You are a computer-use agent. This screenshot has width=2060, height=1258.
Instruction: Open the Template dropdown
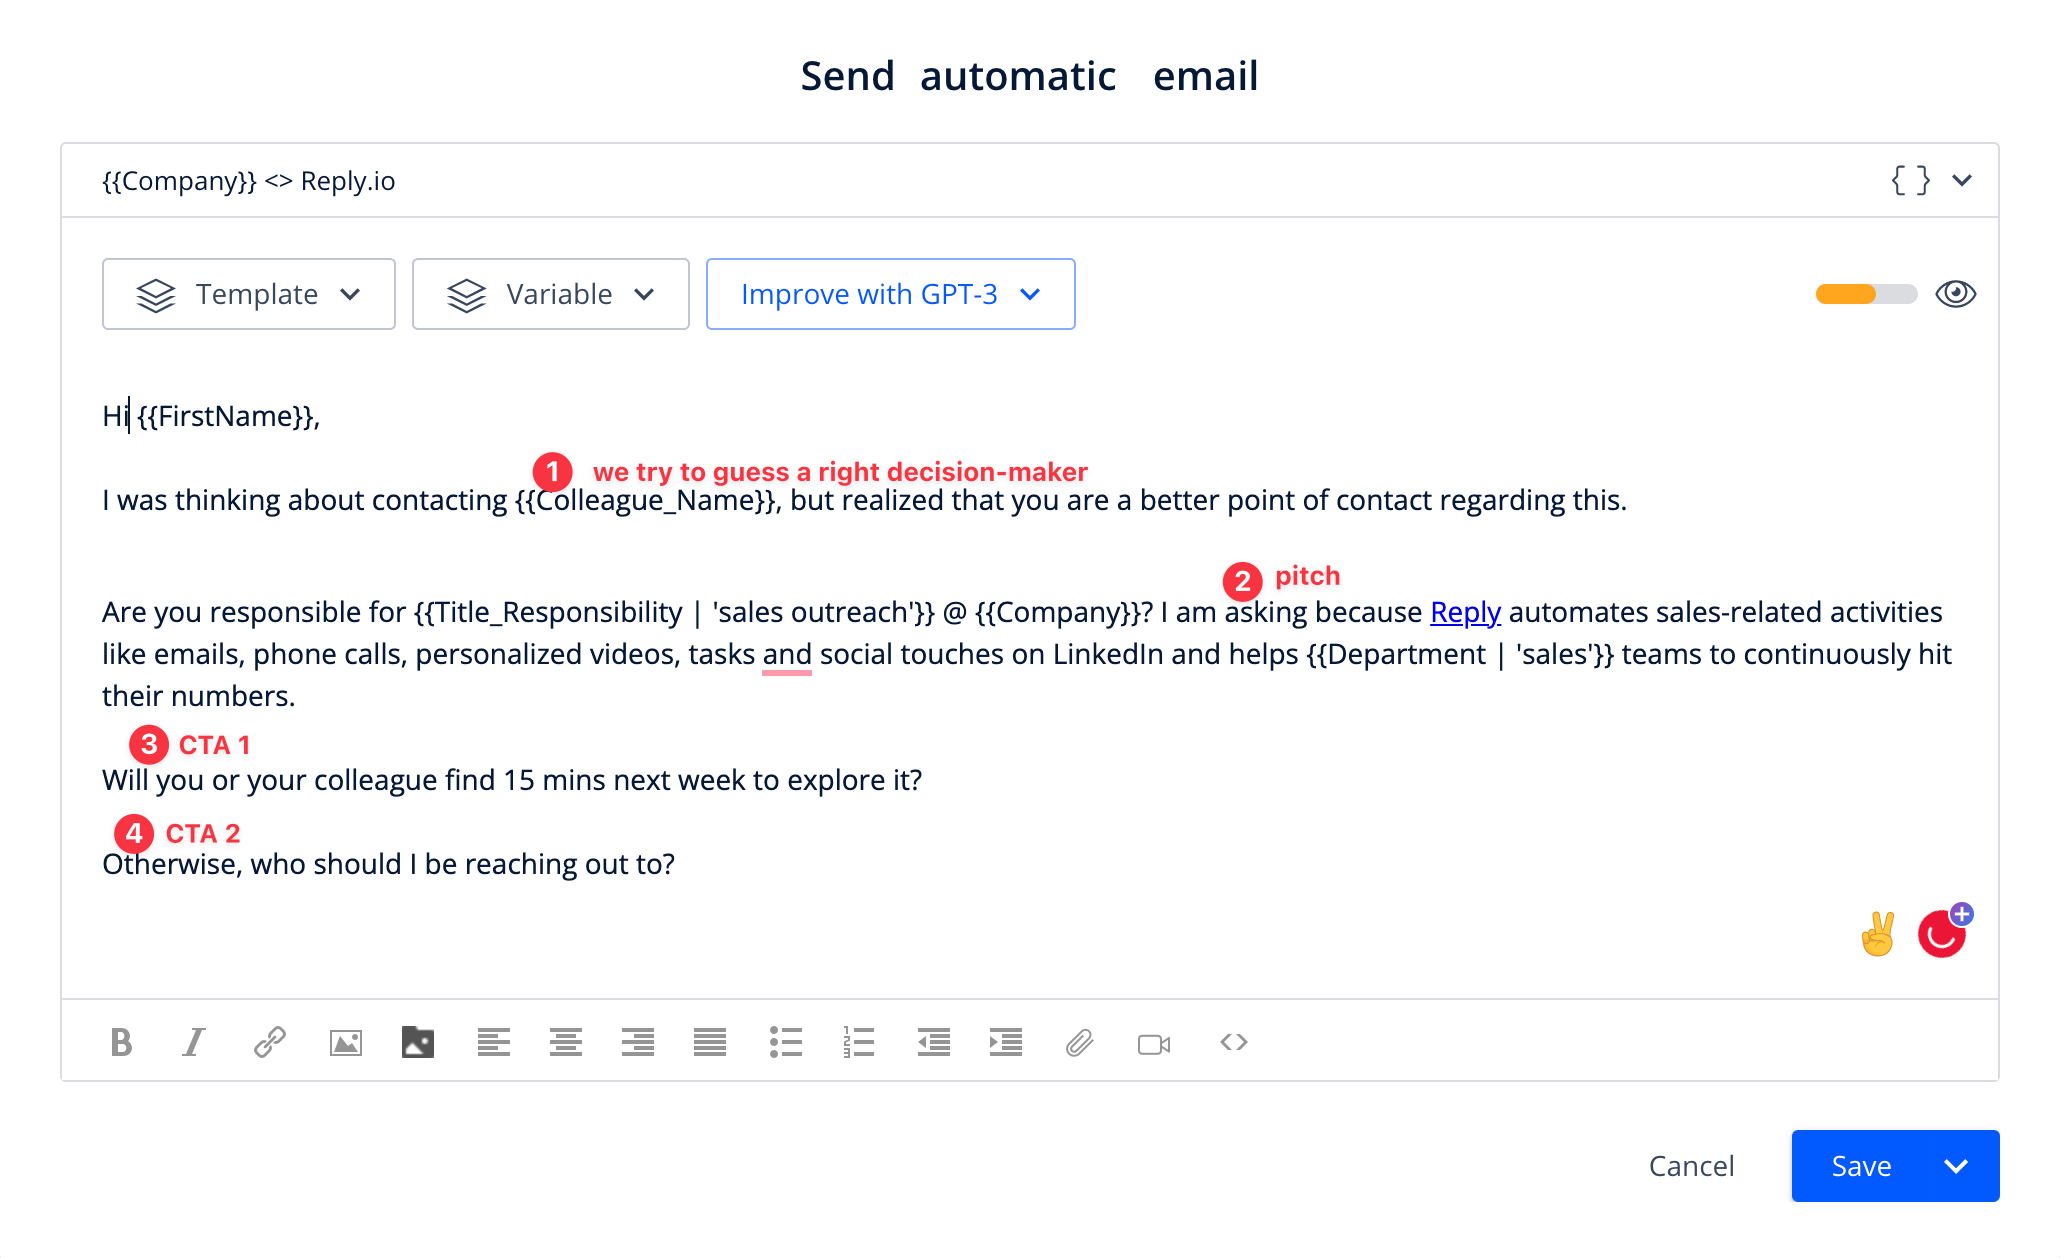pos(248,293)
